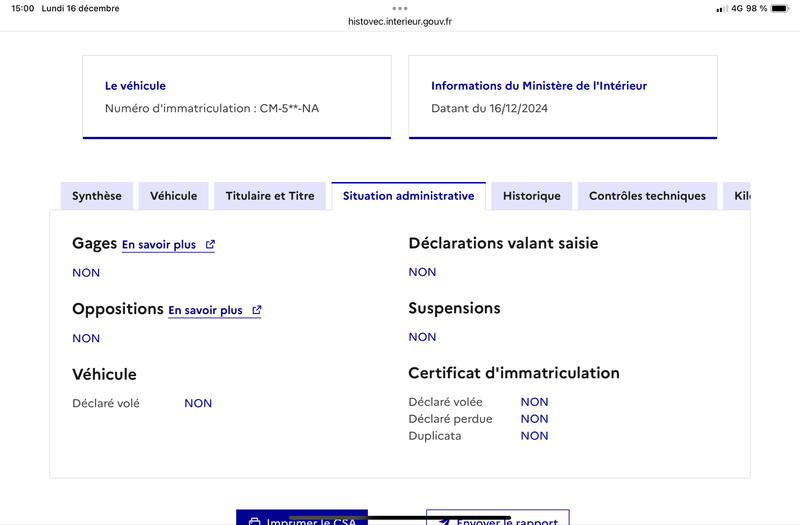
Task: Open Oppositions En savoir plus link
Action: pyautogui.click(x=214, y=310)
